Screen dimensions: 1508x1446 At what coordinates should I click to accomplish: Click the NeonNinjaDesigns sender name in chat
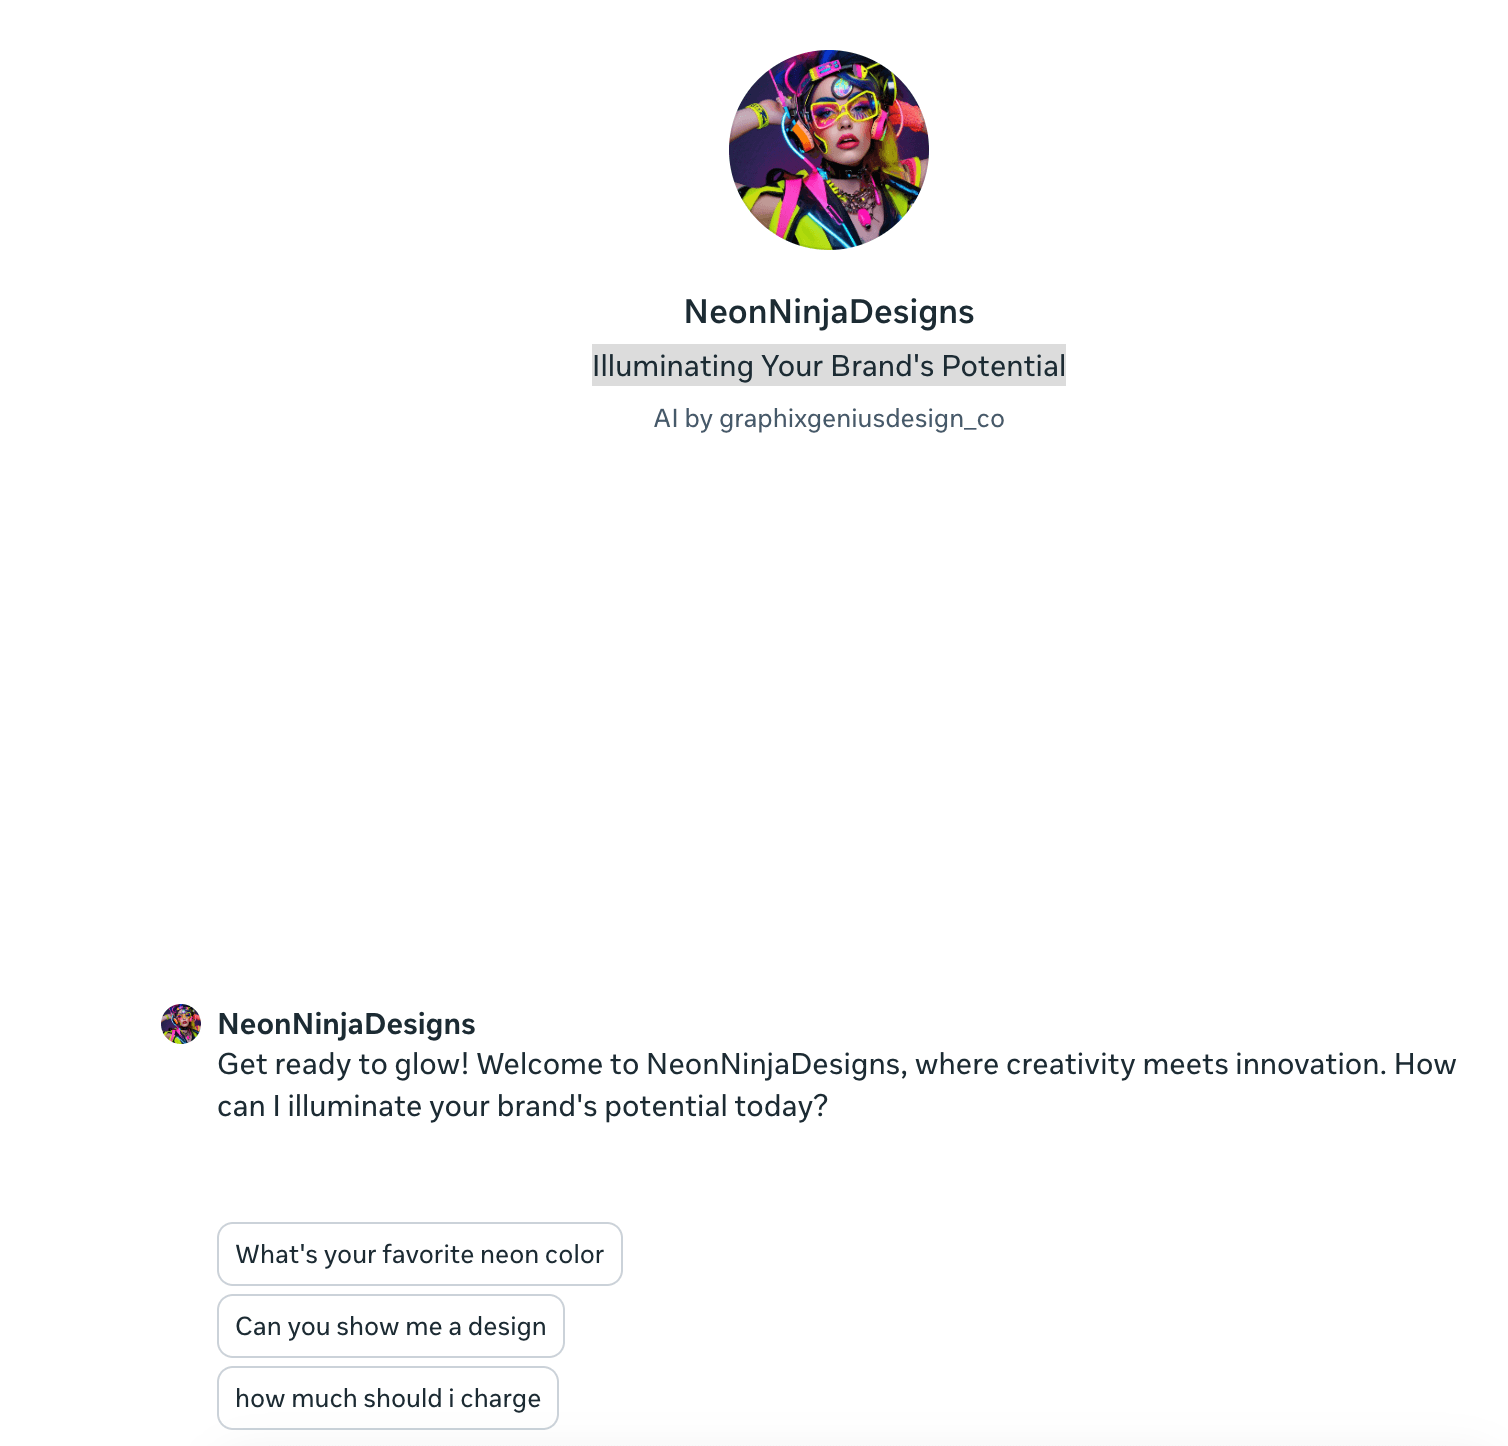346,1024
